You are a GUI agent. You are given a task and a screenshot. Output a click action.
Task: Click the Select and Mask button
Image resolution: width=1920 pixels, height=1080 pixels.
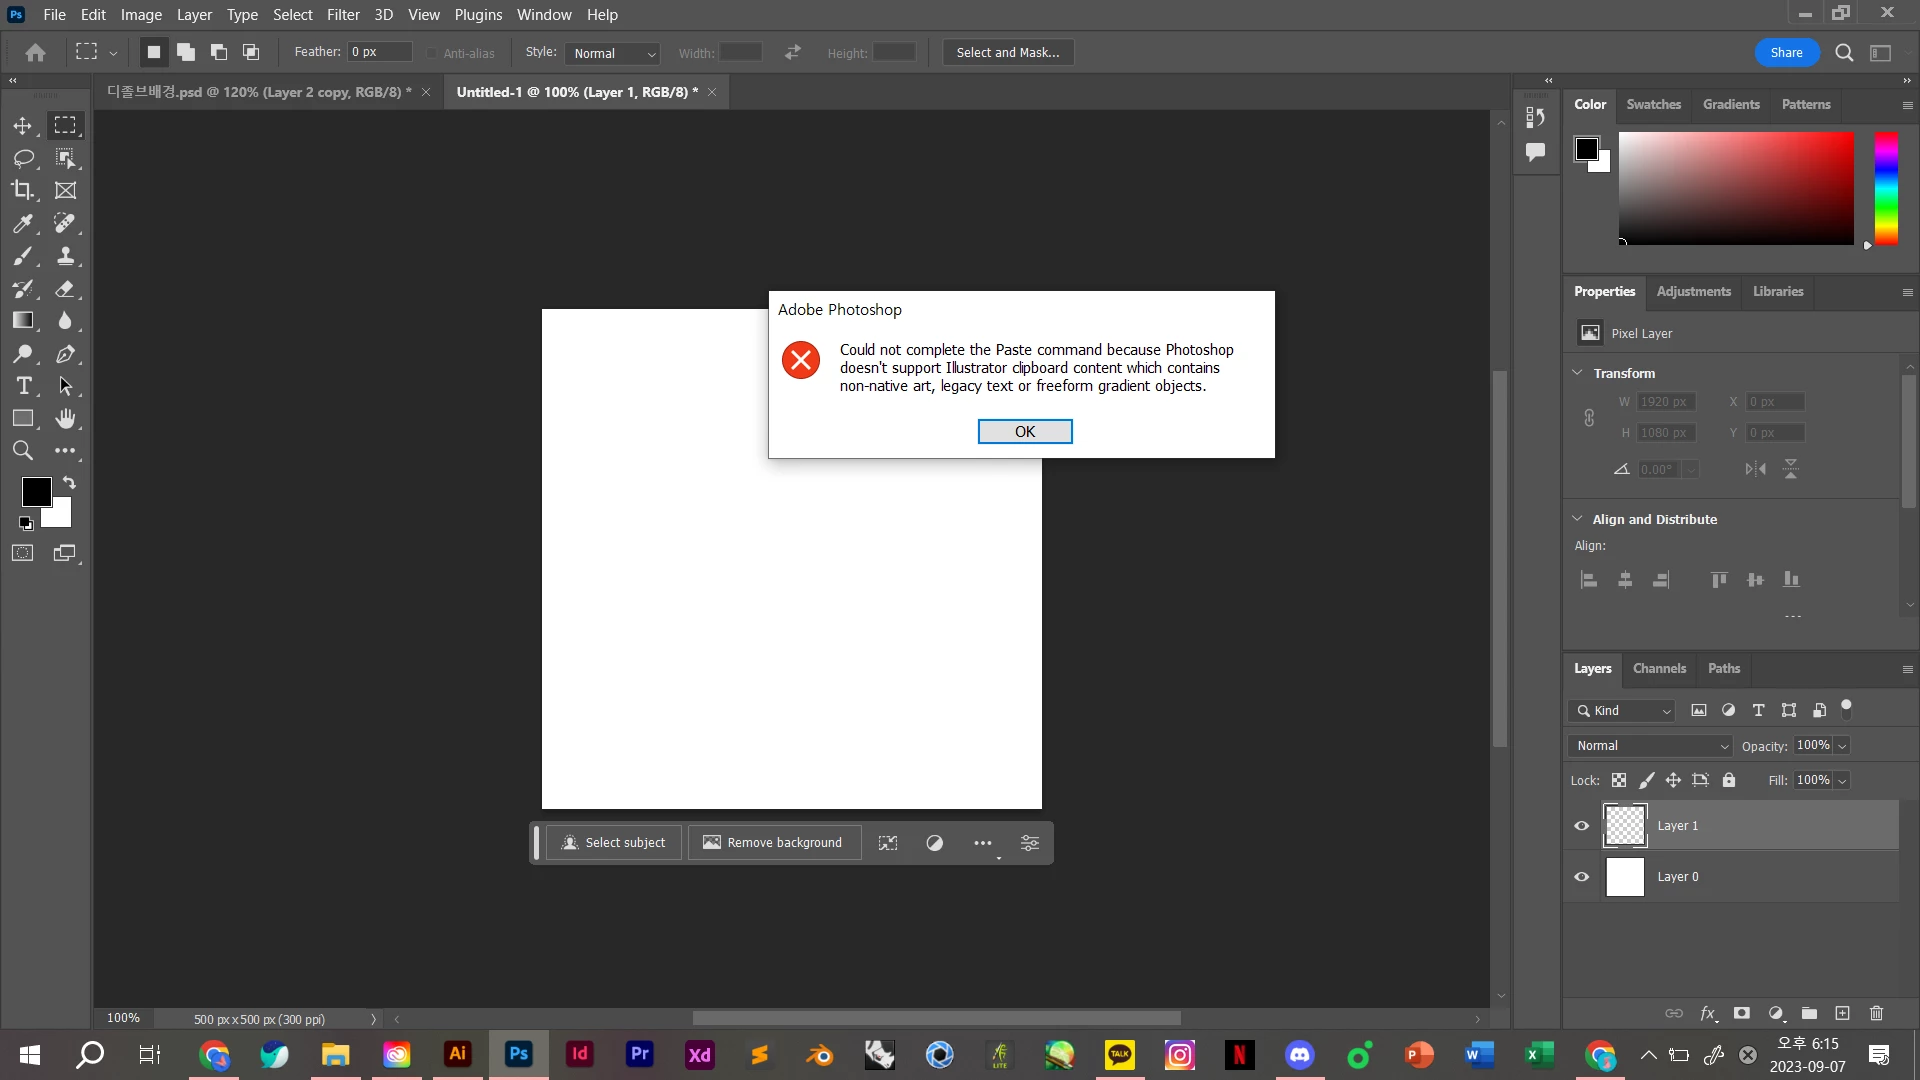tap(1007, 53)
